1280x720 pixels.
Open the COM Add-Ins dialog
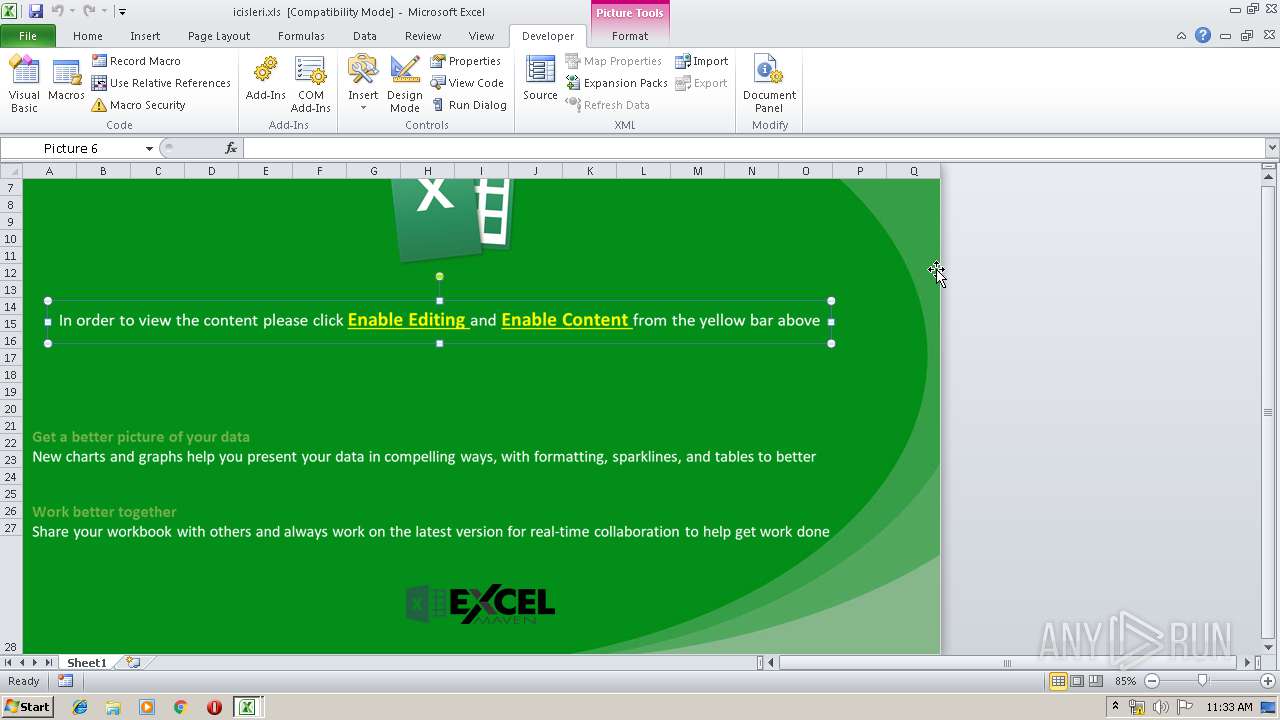(x=310, y=84)
